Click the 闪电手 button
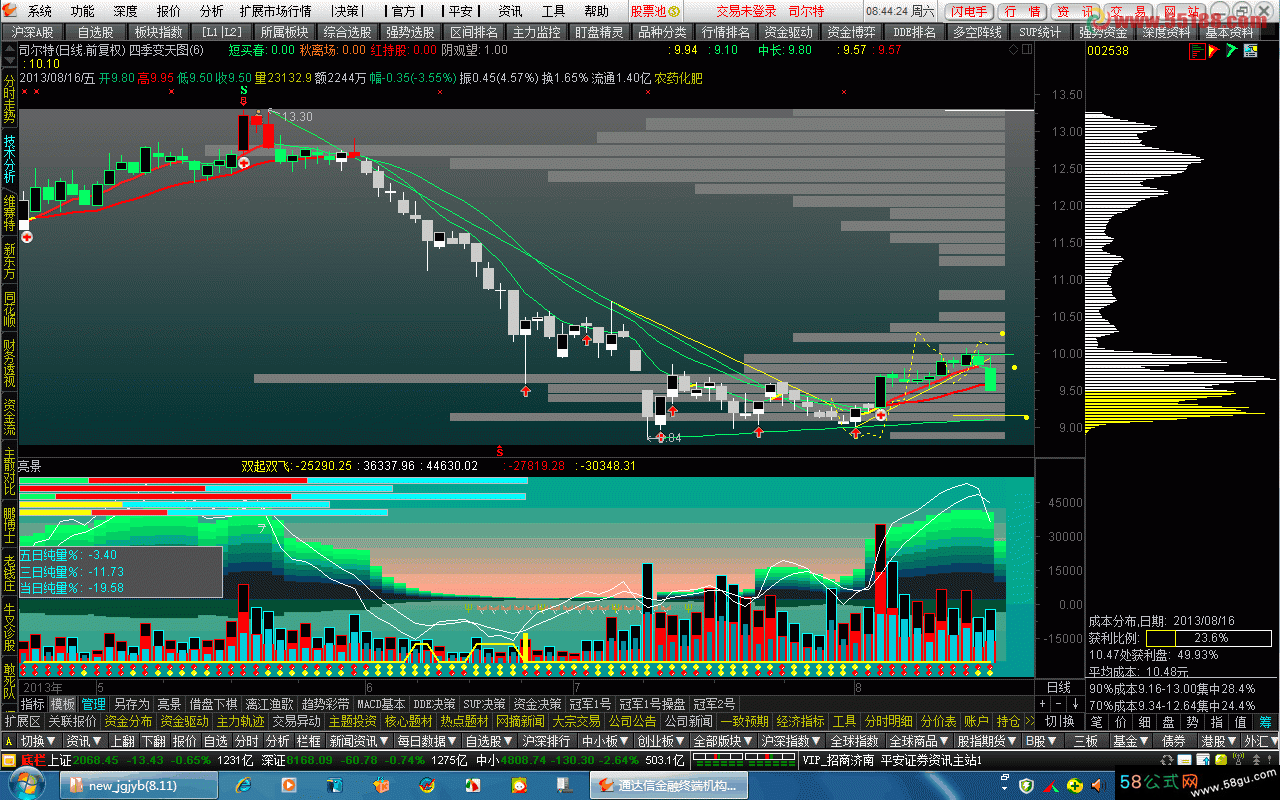 [969, 11]
